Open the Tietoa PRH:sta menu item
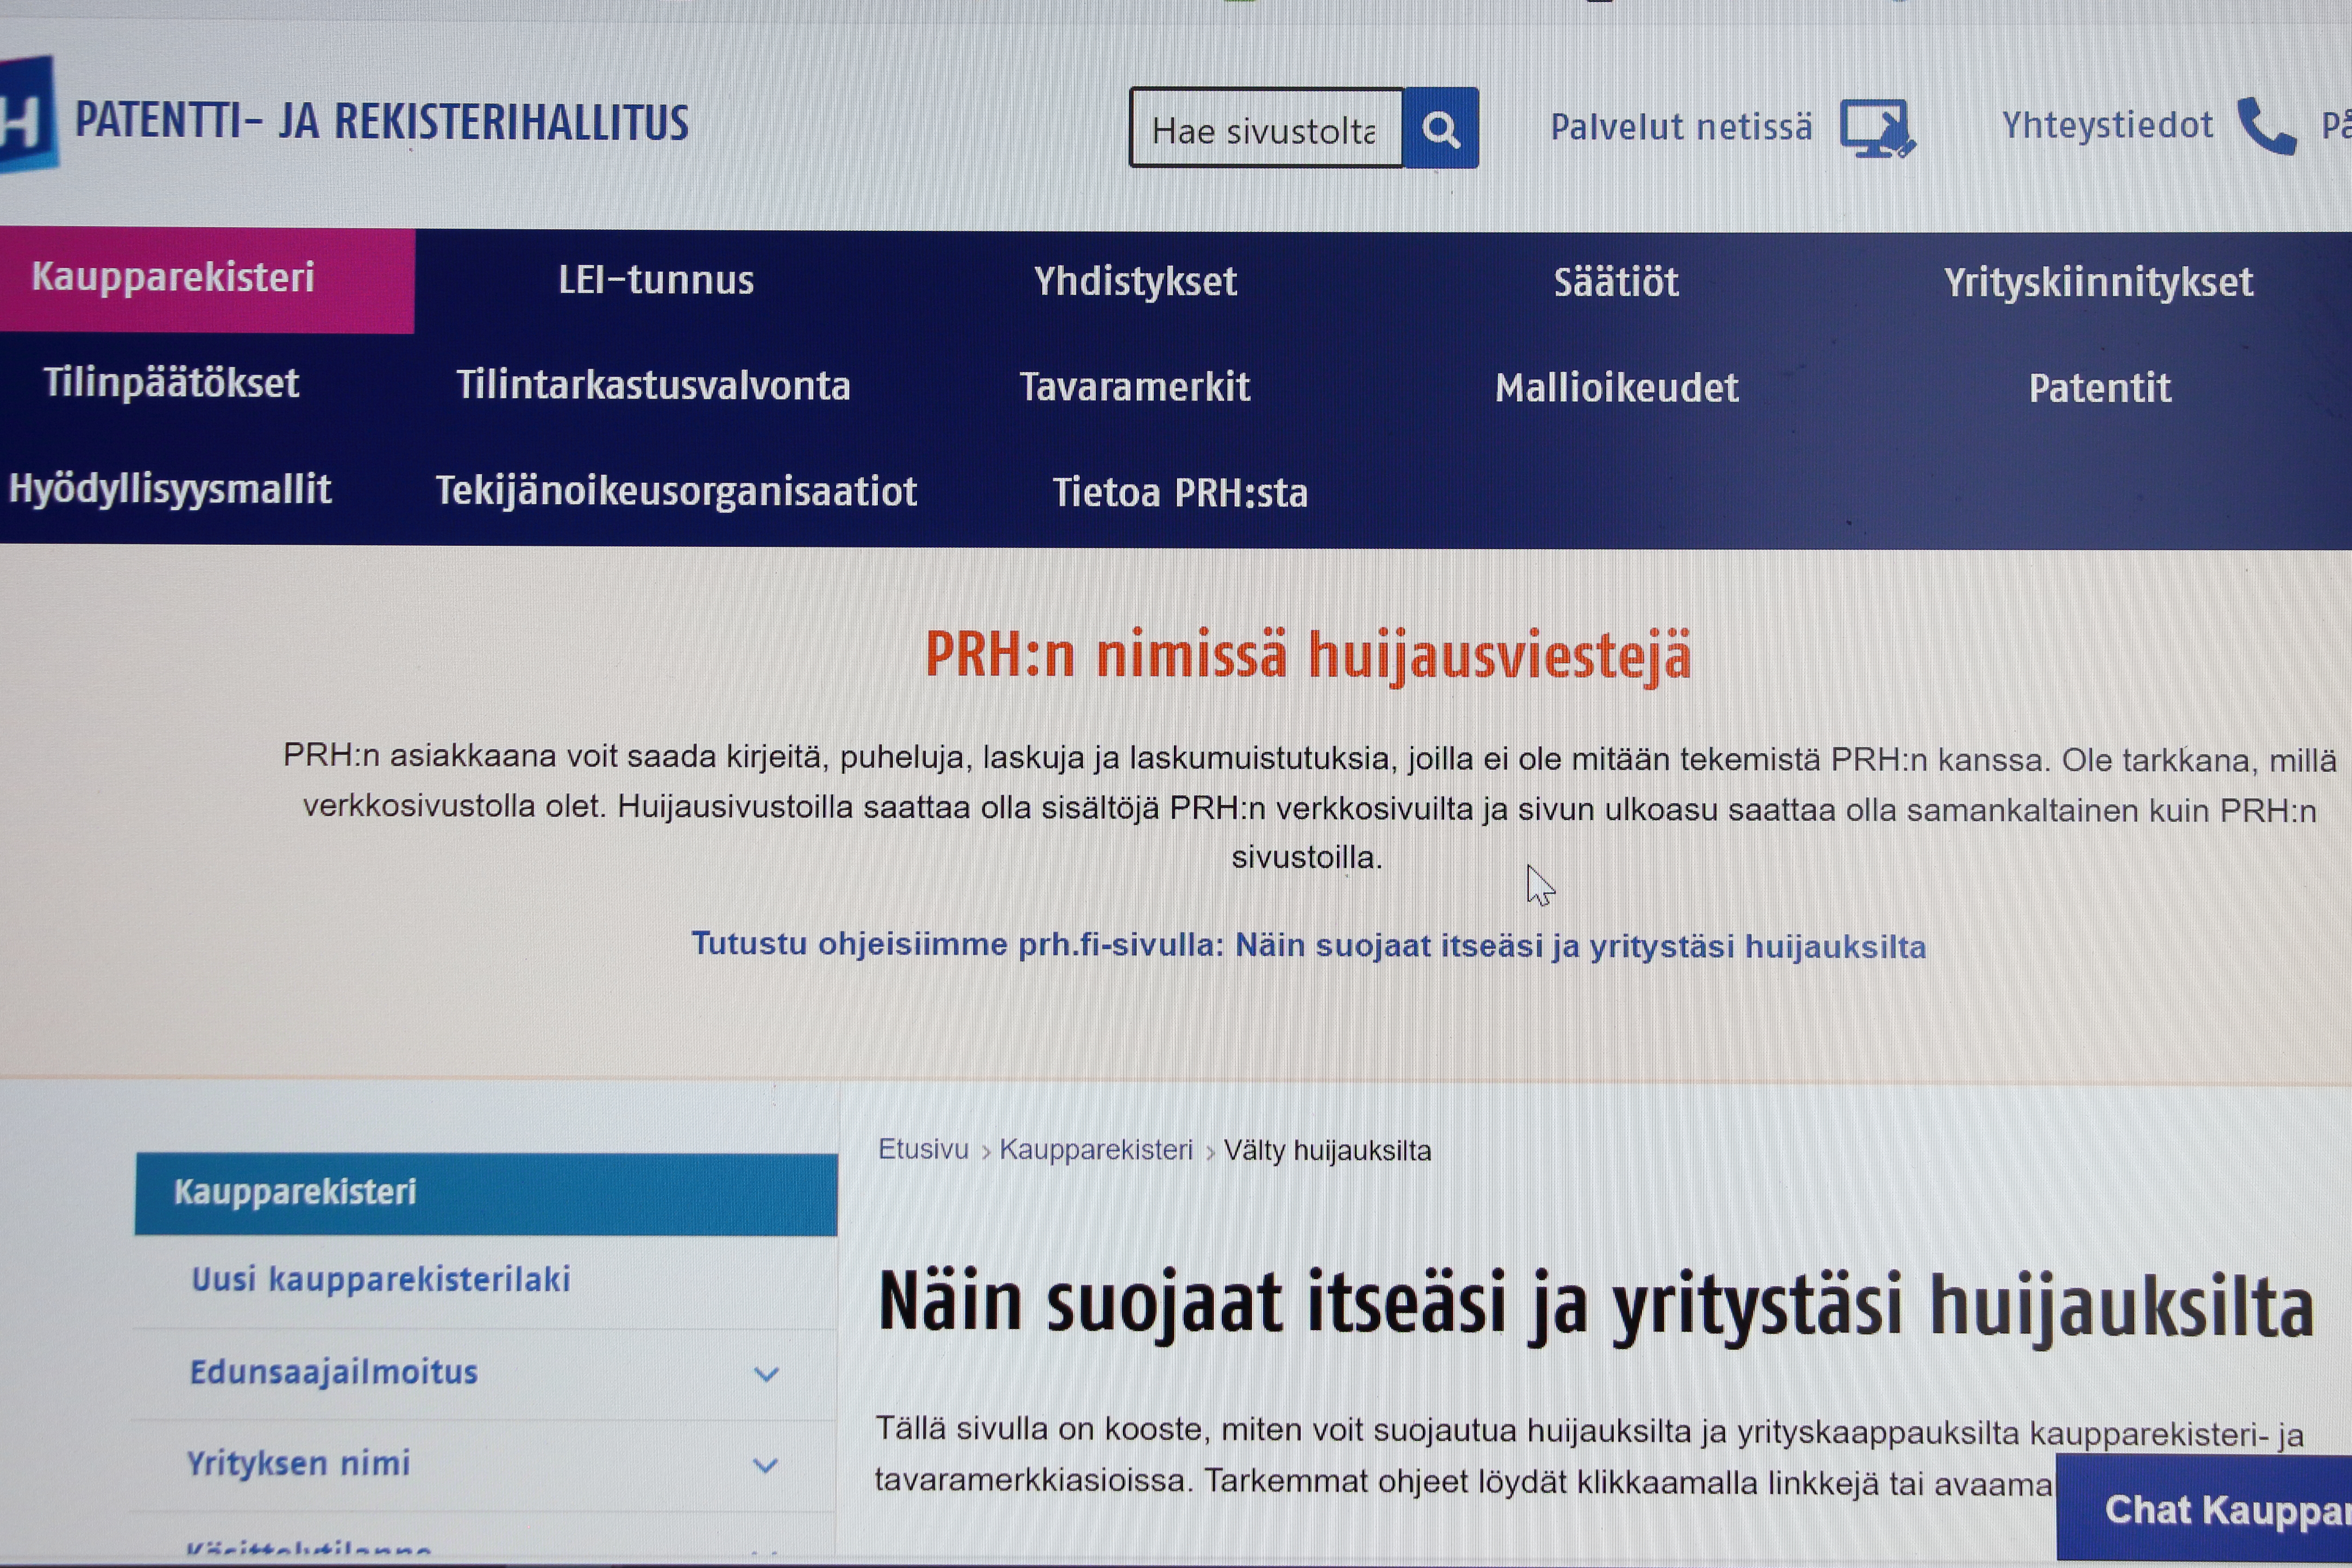 click(x=1180, y=493)
